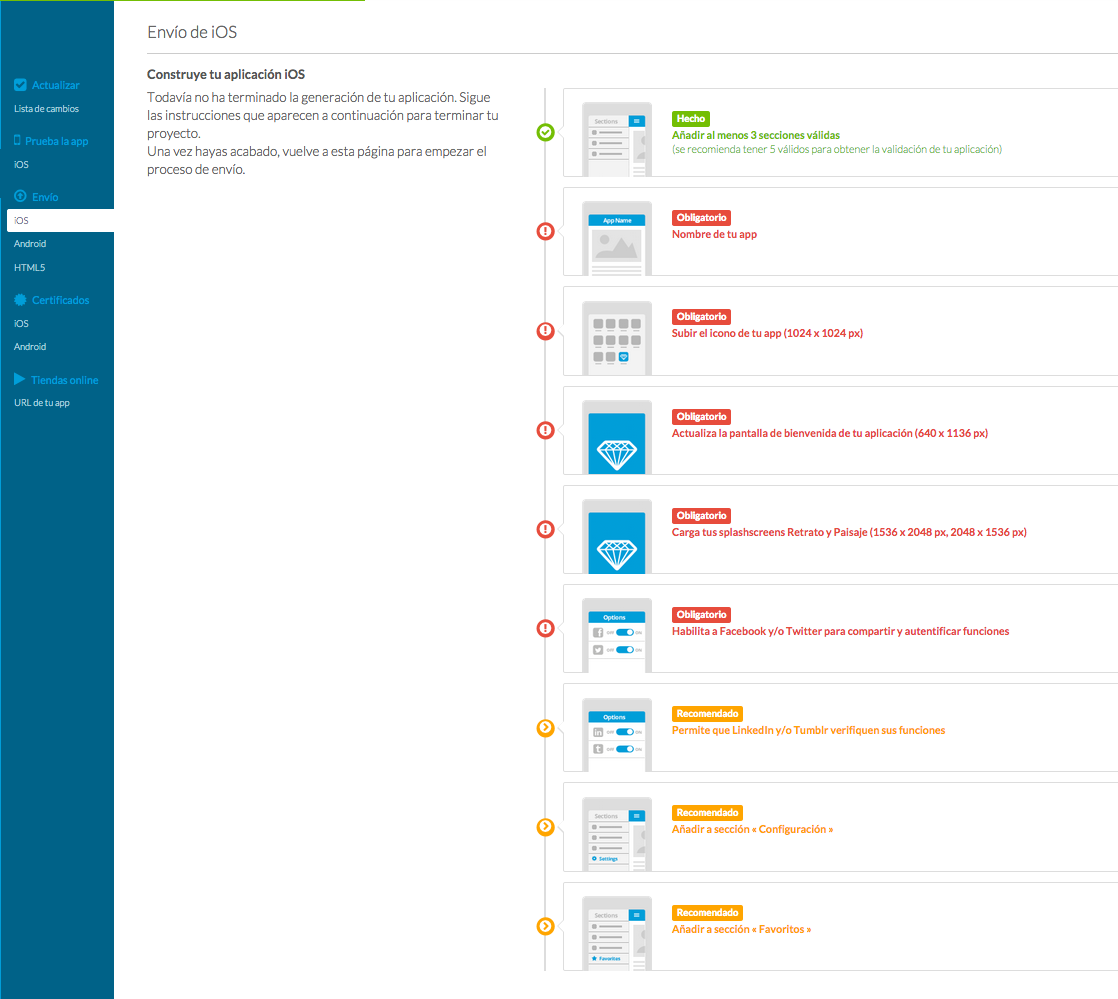Select HTML5 in the Envío menu
Viewport: 1118px width, 999px height.
[x=29, y=268]
